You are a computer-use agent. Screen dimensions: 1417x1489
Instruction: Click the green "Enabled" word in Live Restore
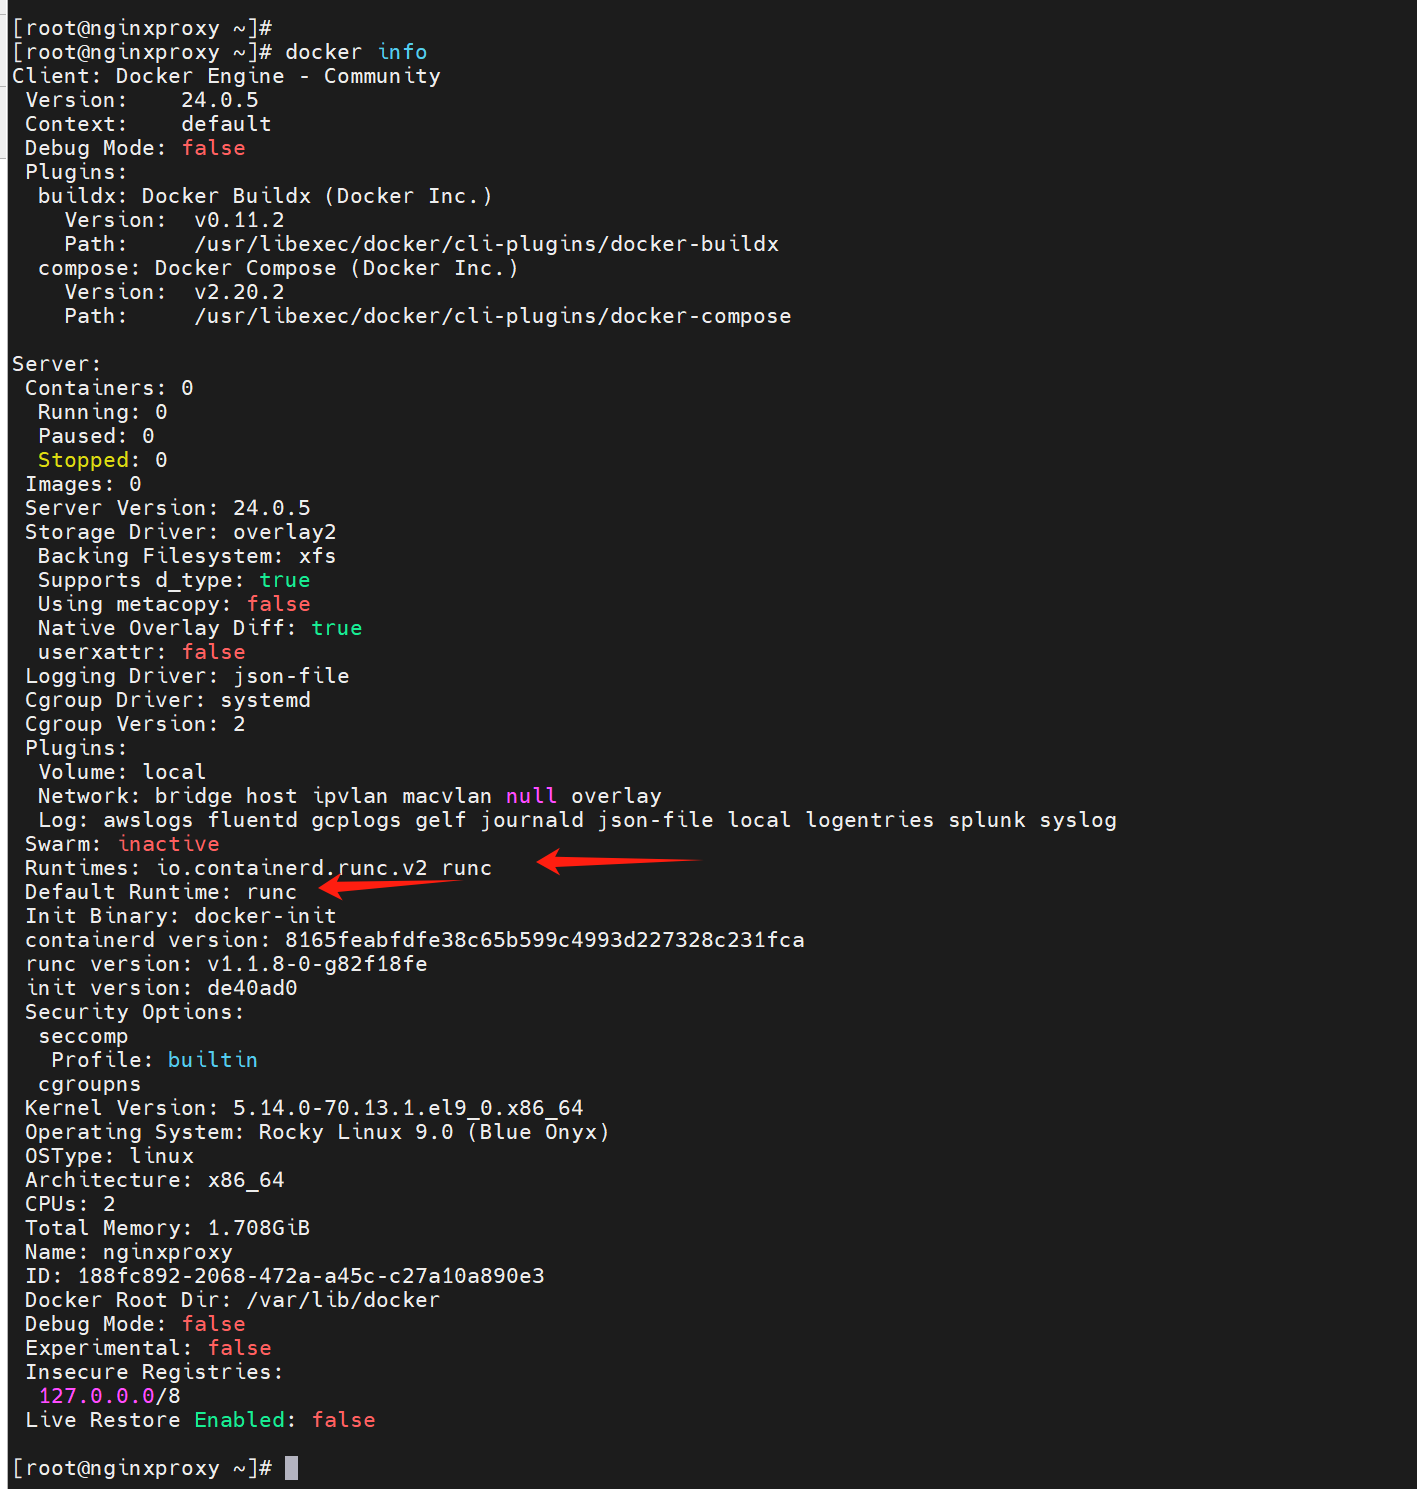coord(240,1420)
